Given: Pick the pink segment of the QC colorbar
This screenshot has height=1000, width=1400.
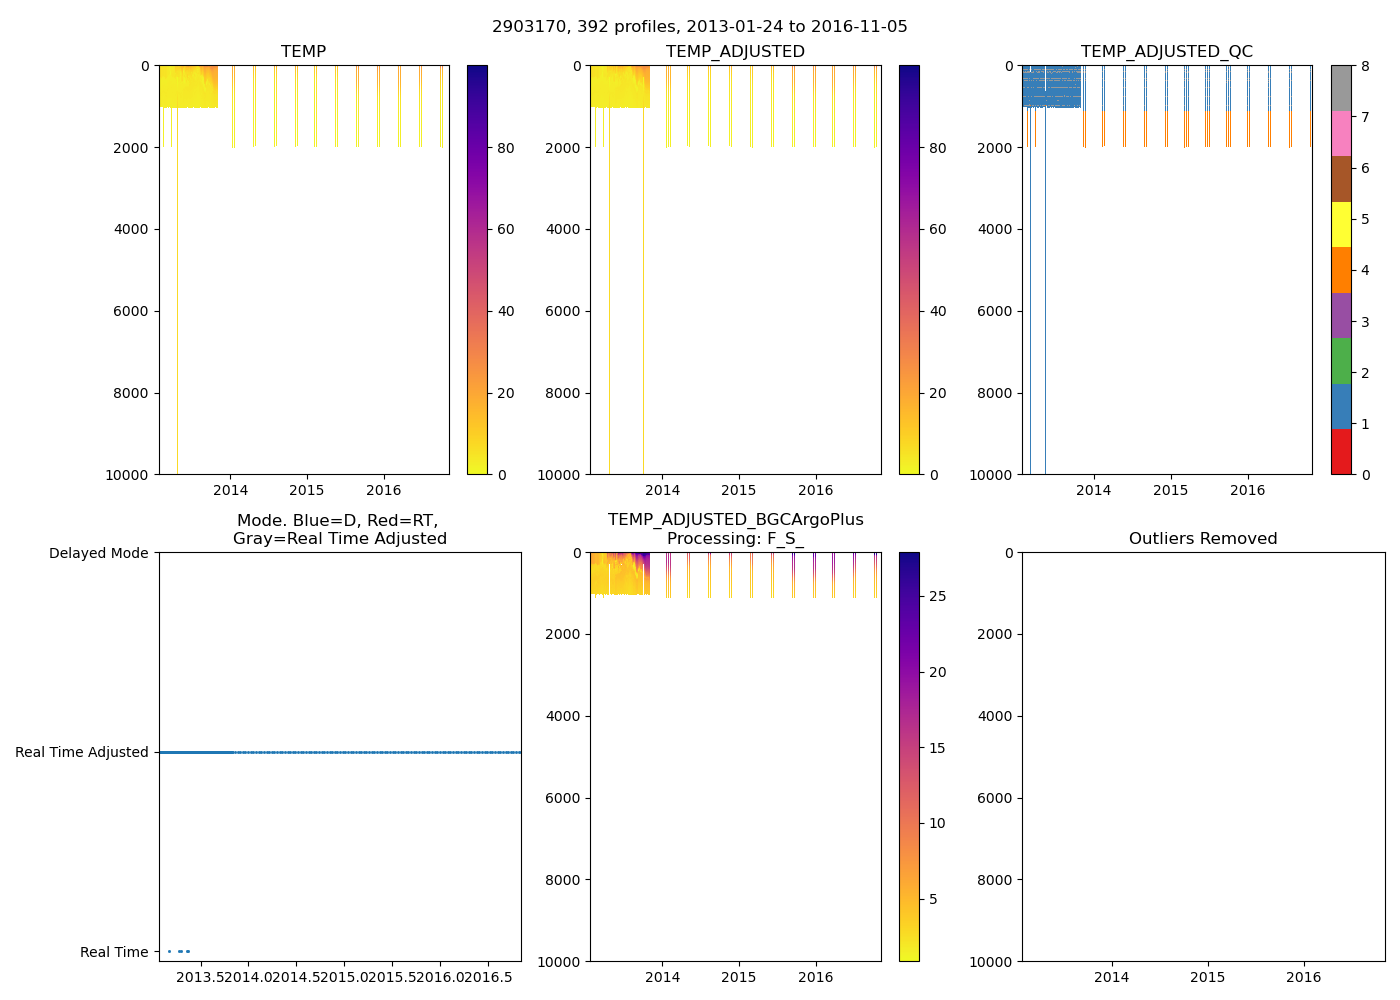Looking at the screenshot, I should (x=1341, y=133).
